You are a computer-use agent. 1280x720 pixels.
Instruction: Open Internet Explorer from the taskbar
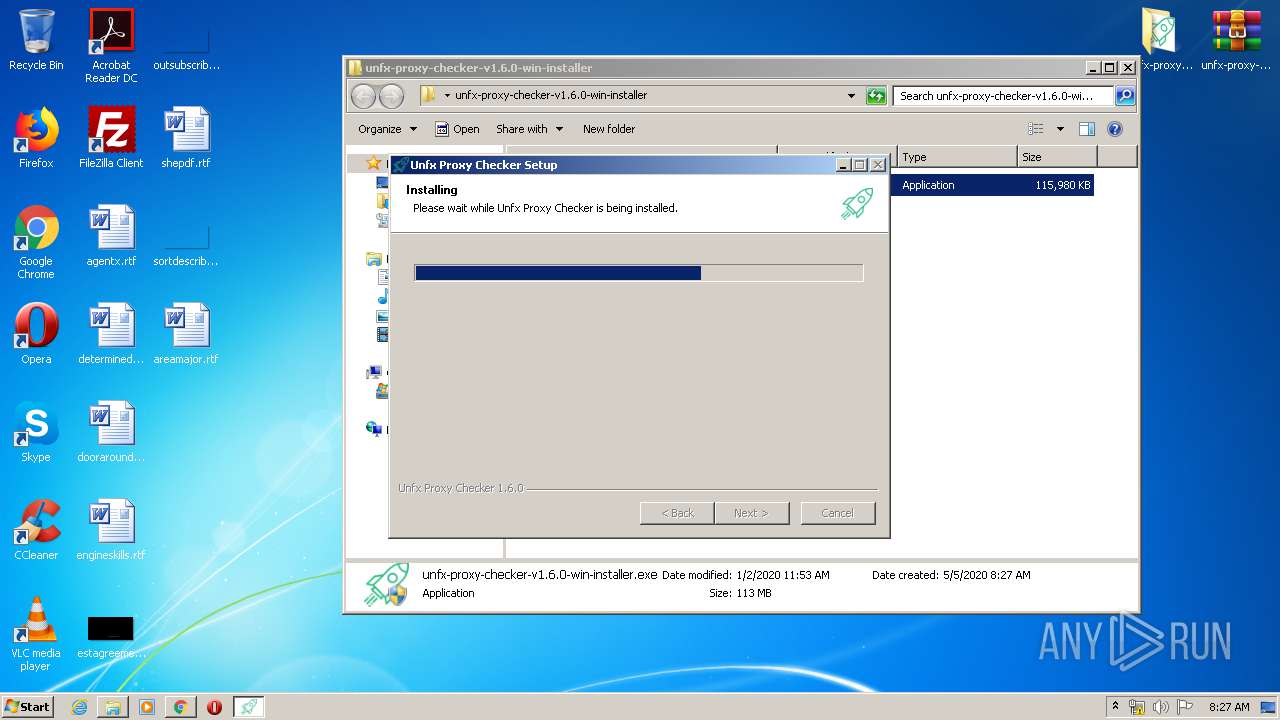(79, 707)
